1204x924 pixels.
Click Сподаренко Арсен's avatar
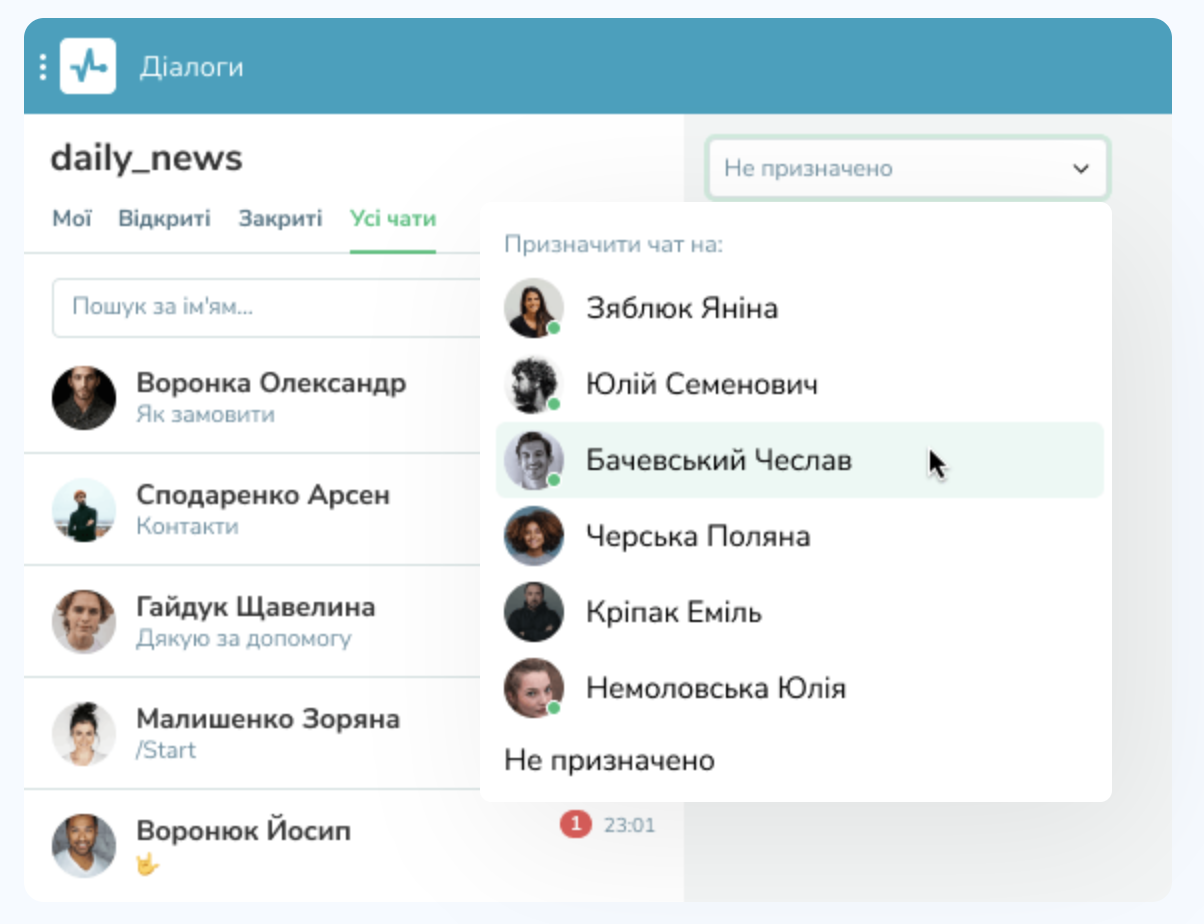click(84, 510)
